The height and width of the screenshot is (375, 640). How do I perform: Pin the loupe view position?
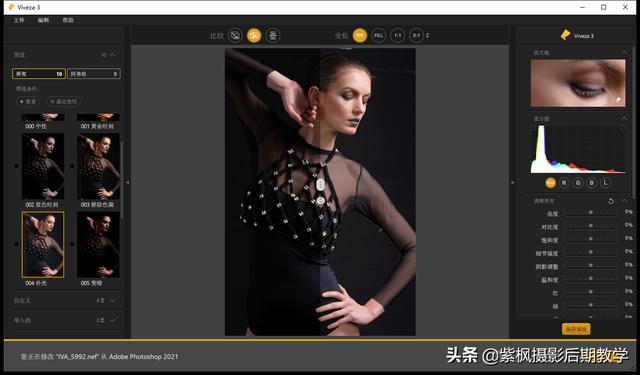(618, 100)
